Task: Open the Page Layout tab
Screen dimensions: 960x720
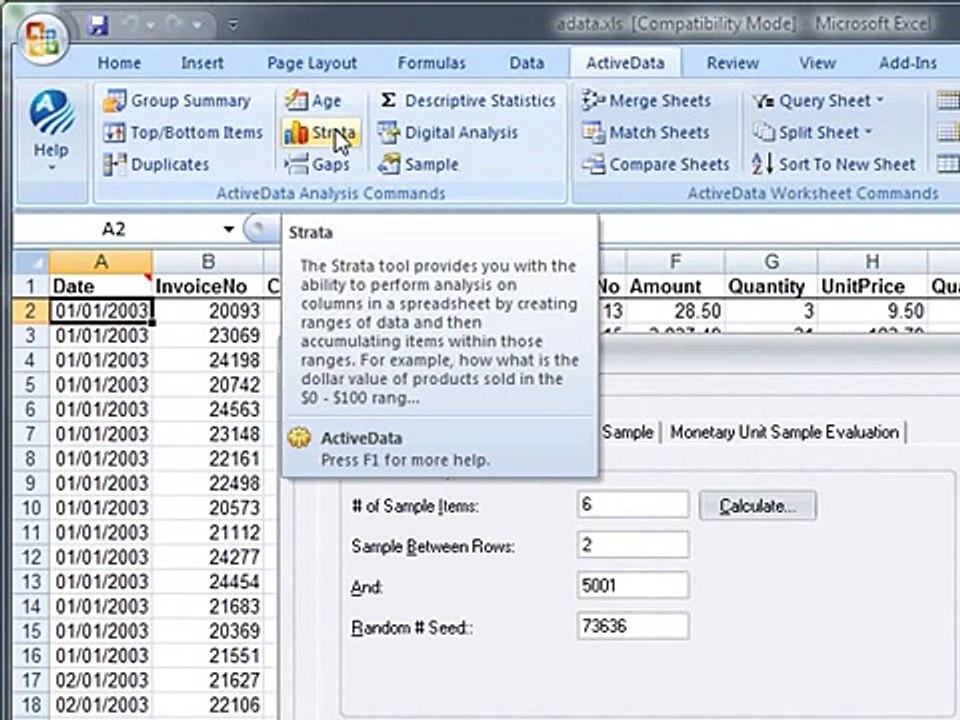Action: pos(312,62)
